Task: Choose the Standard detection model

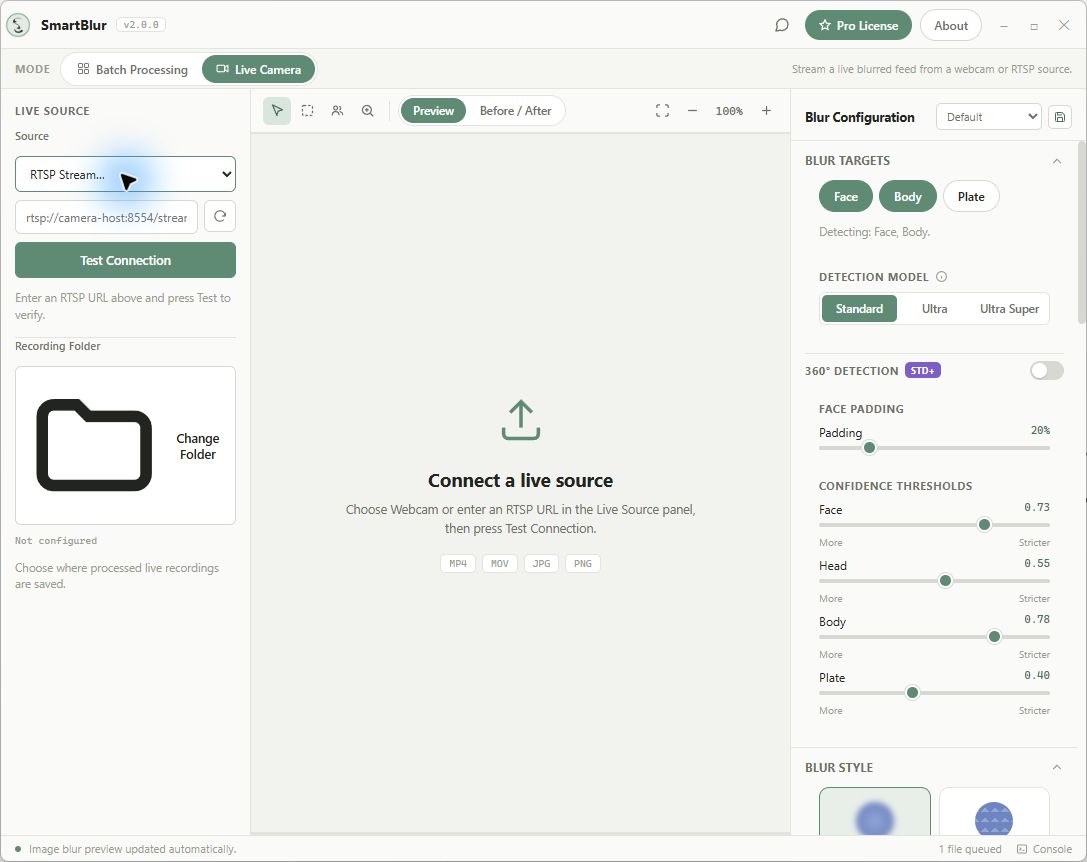Action: [x=859, y=309]
